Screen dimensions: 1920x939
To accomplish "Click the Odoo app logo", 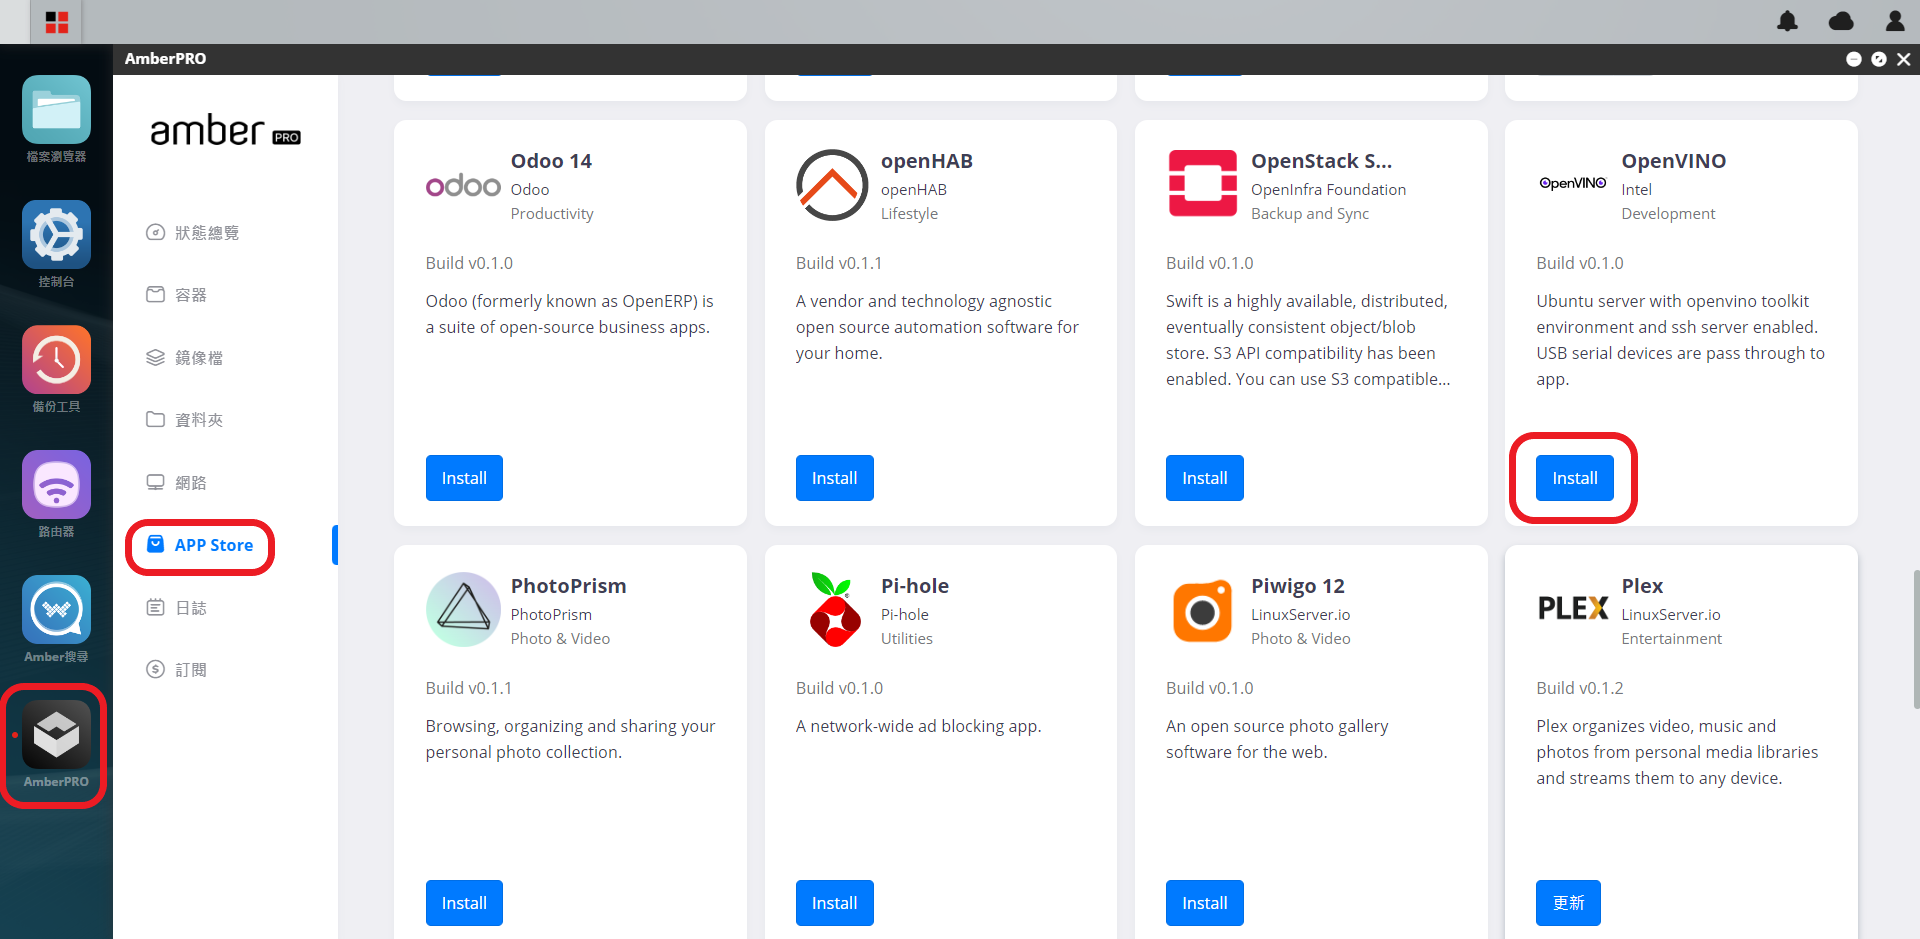I will [x=463, y=185].
